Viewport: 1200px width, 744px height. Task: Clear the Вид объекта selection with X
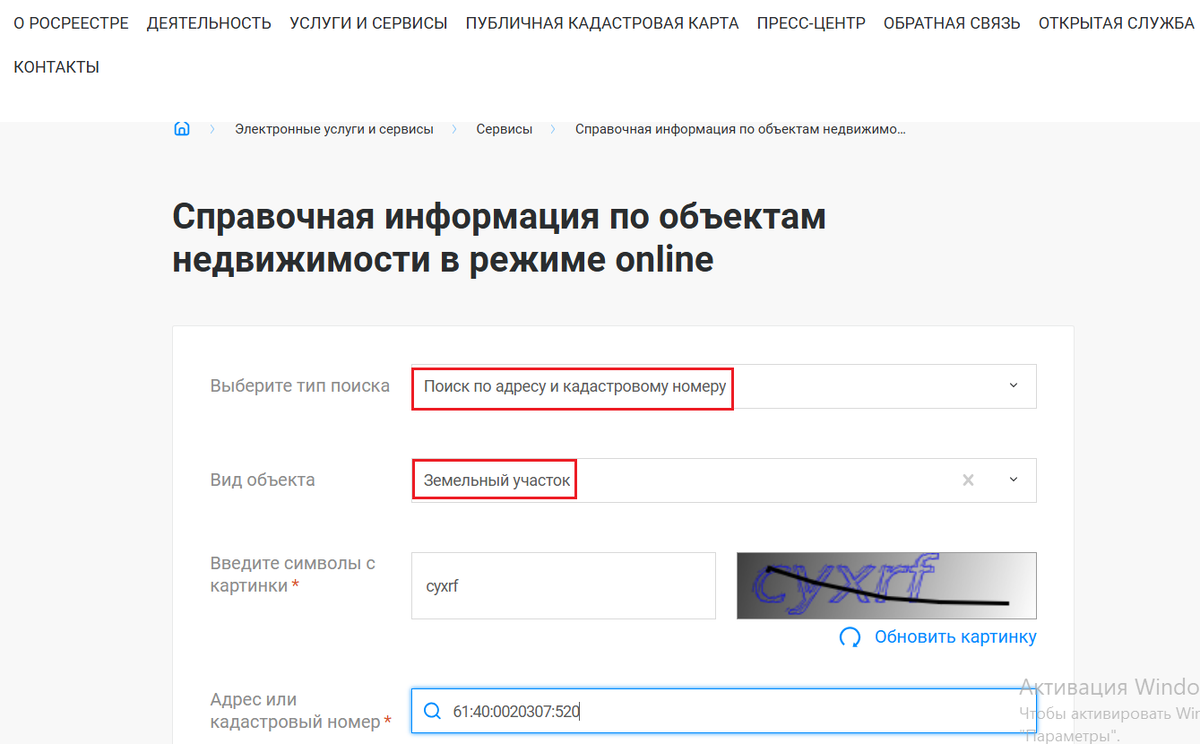(968, 480)
